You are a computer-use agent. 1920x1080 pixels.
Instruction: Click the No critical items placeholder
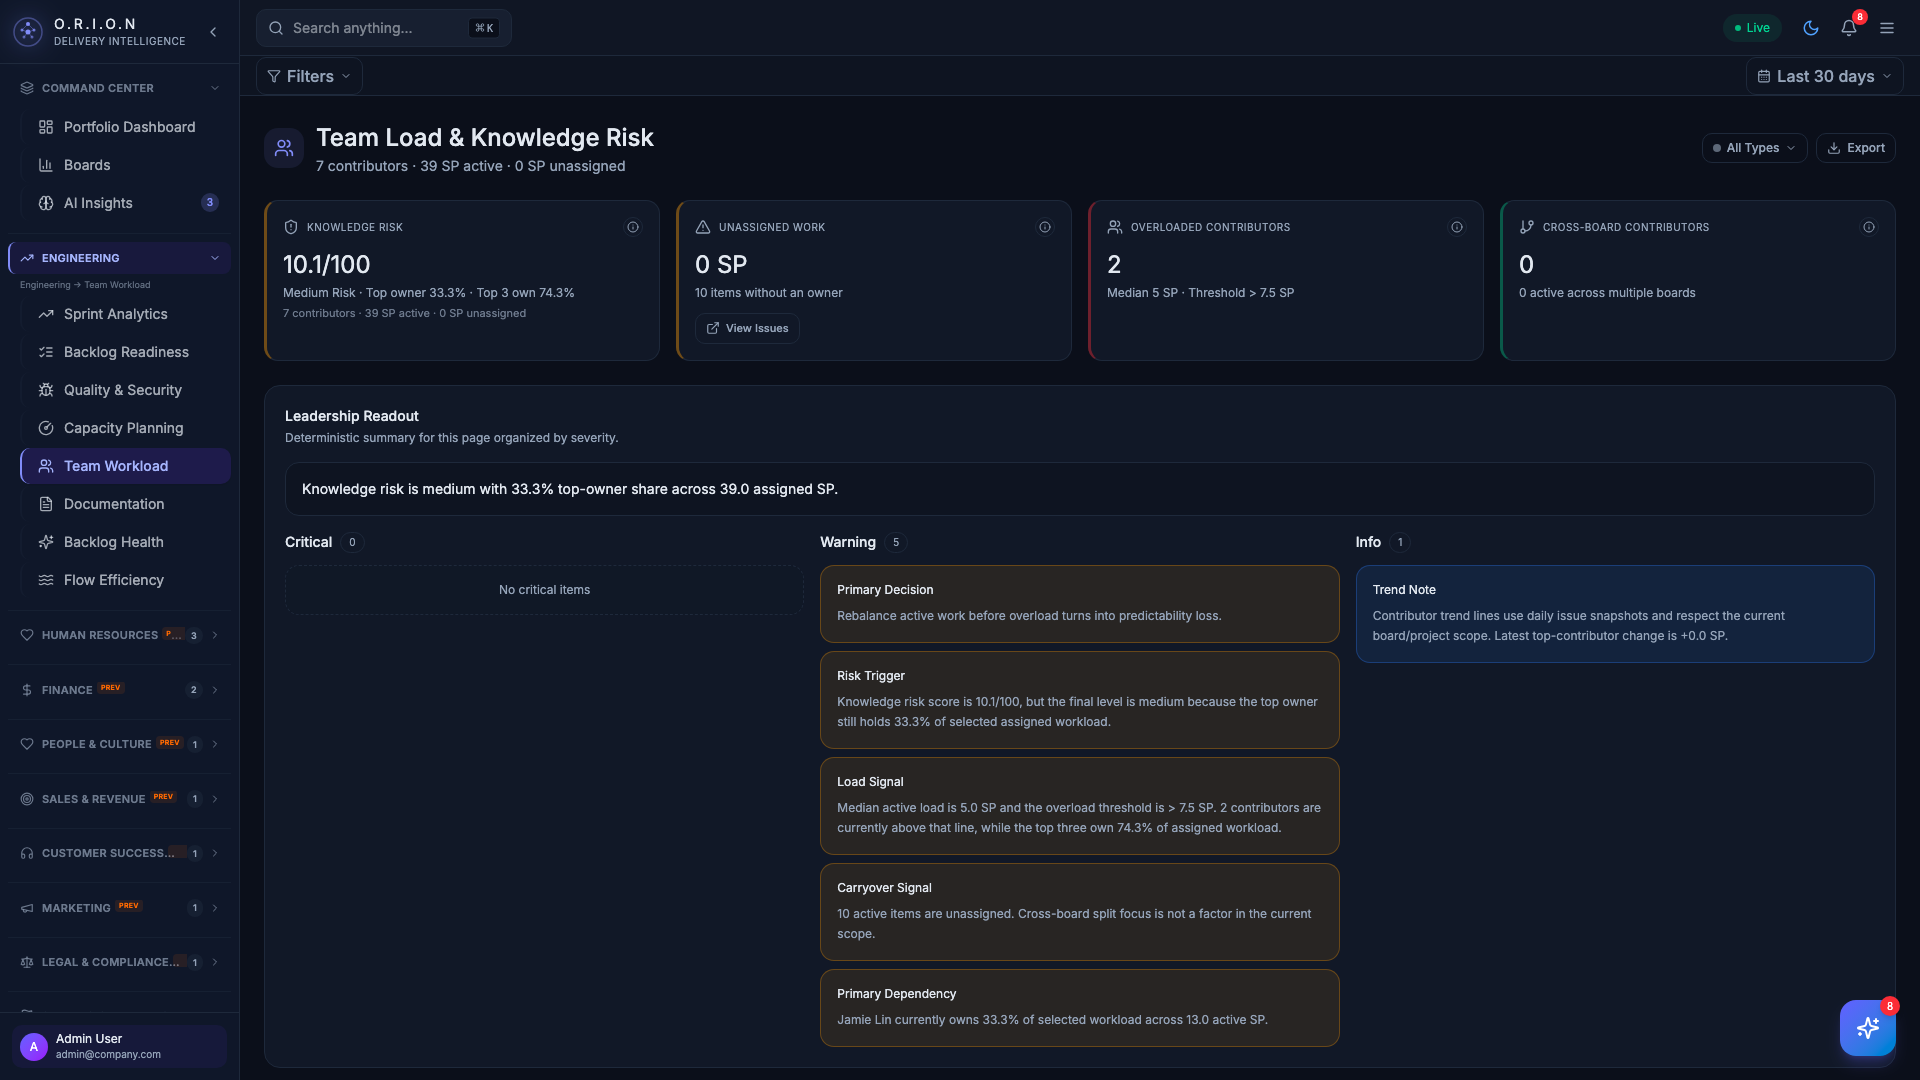(544, 590)
